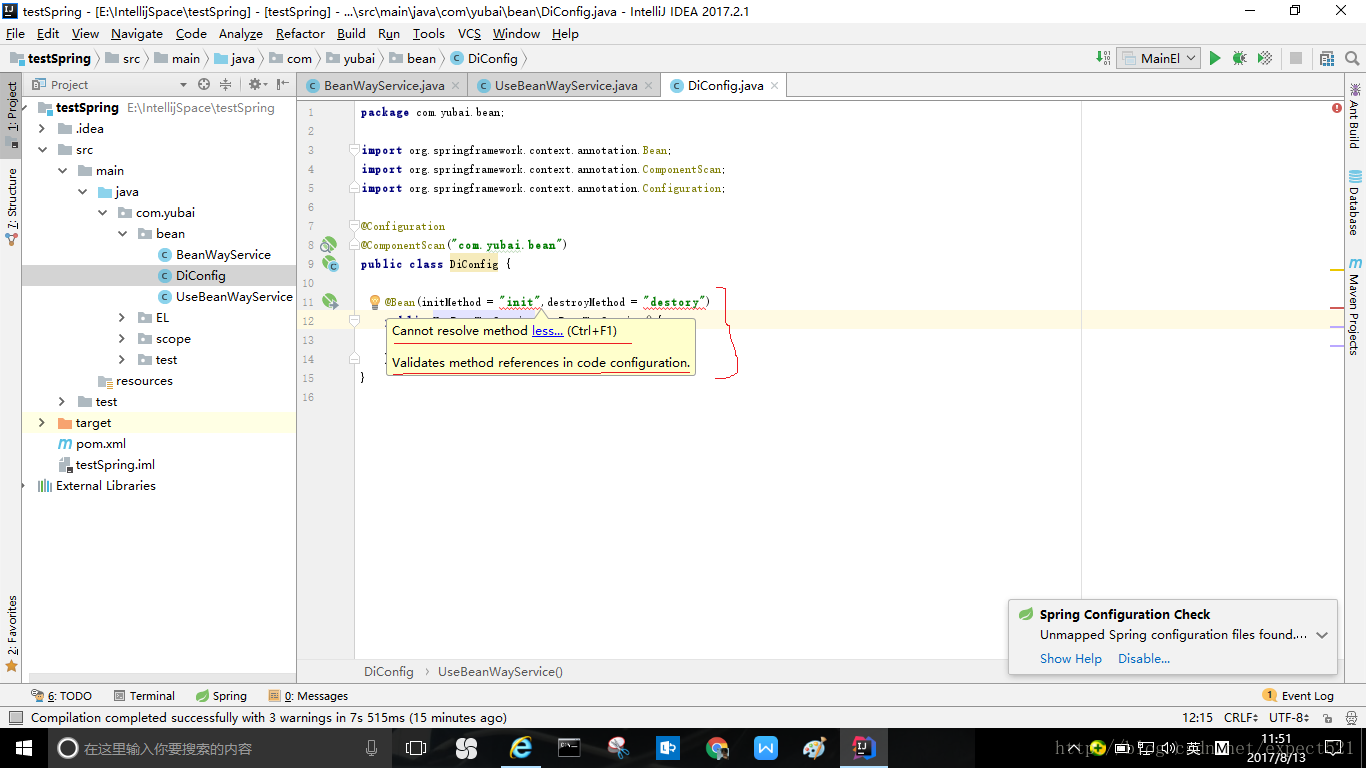
Task: Toggle the lock read-only icon in status bar
Action: point(1328,717)
